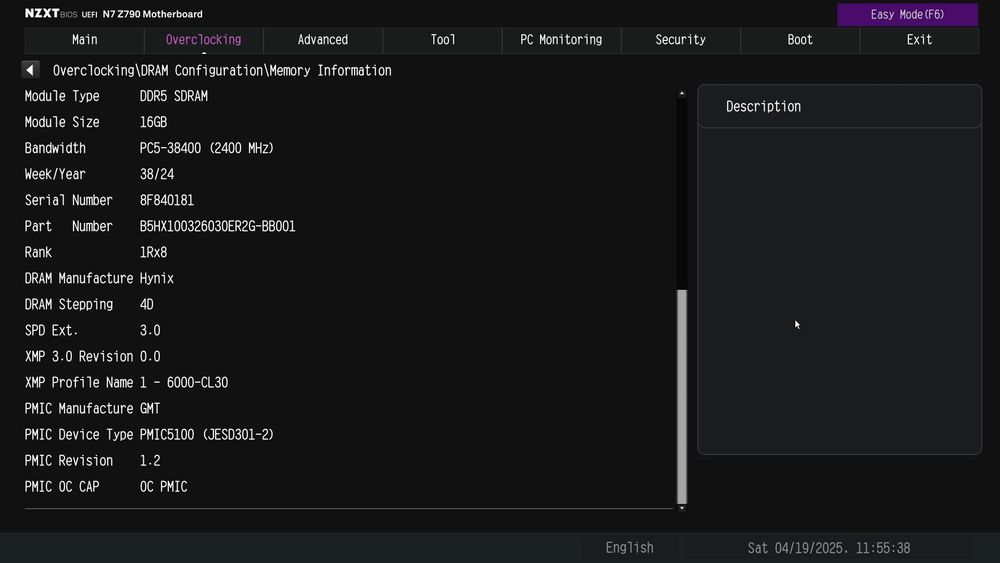
Task: Click the date and time display
Action: tap(829, 547)
